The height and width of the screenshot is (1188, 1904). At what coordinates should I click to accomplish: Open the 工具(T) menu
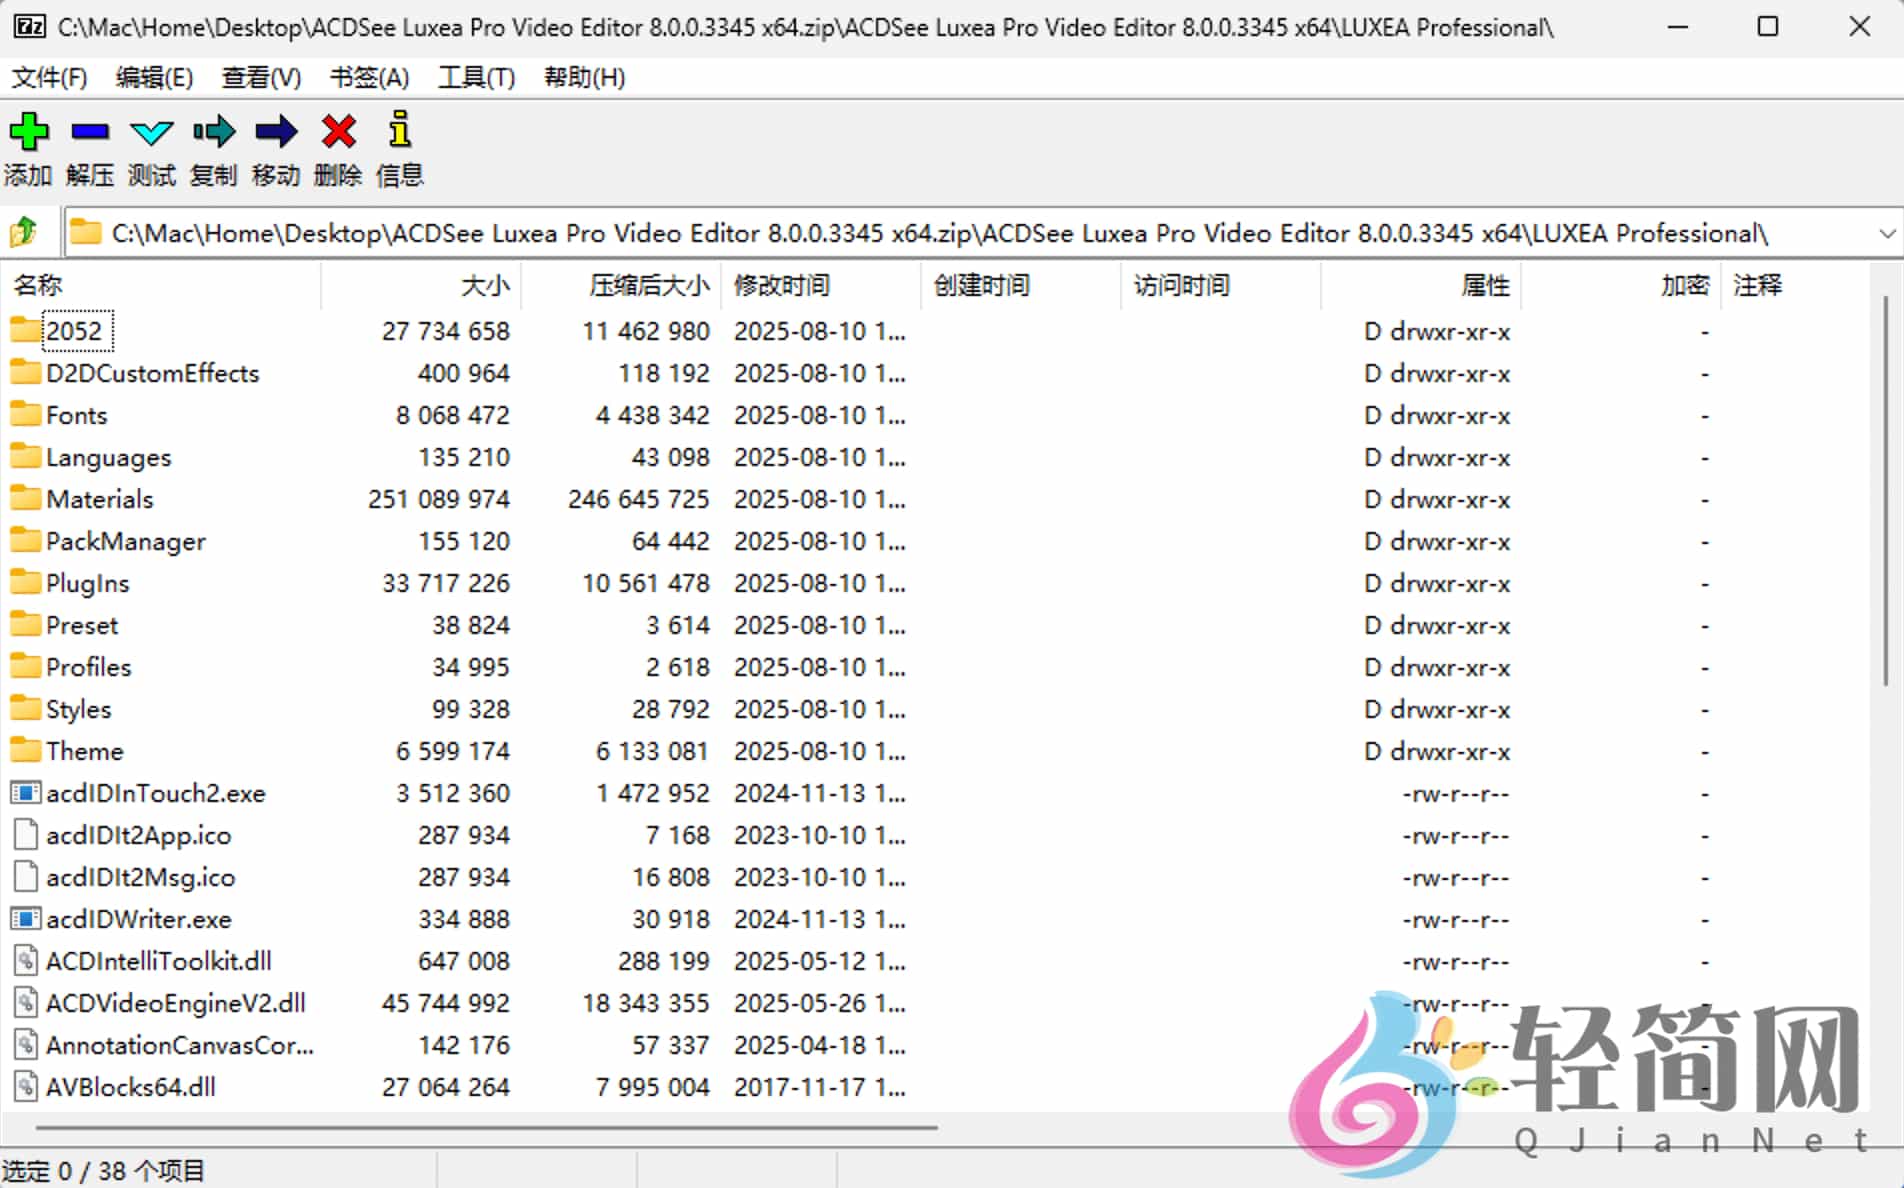click(476, 77)
